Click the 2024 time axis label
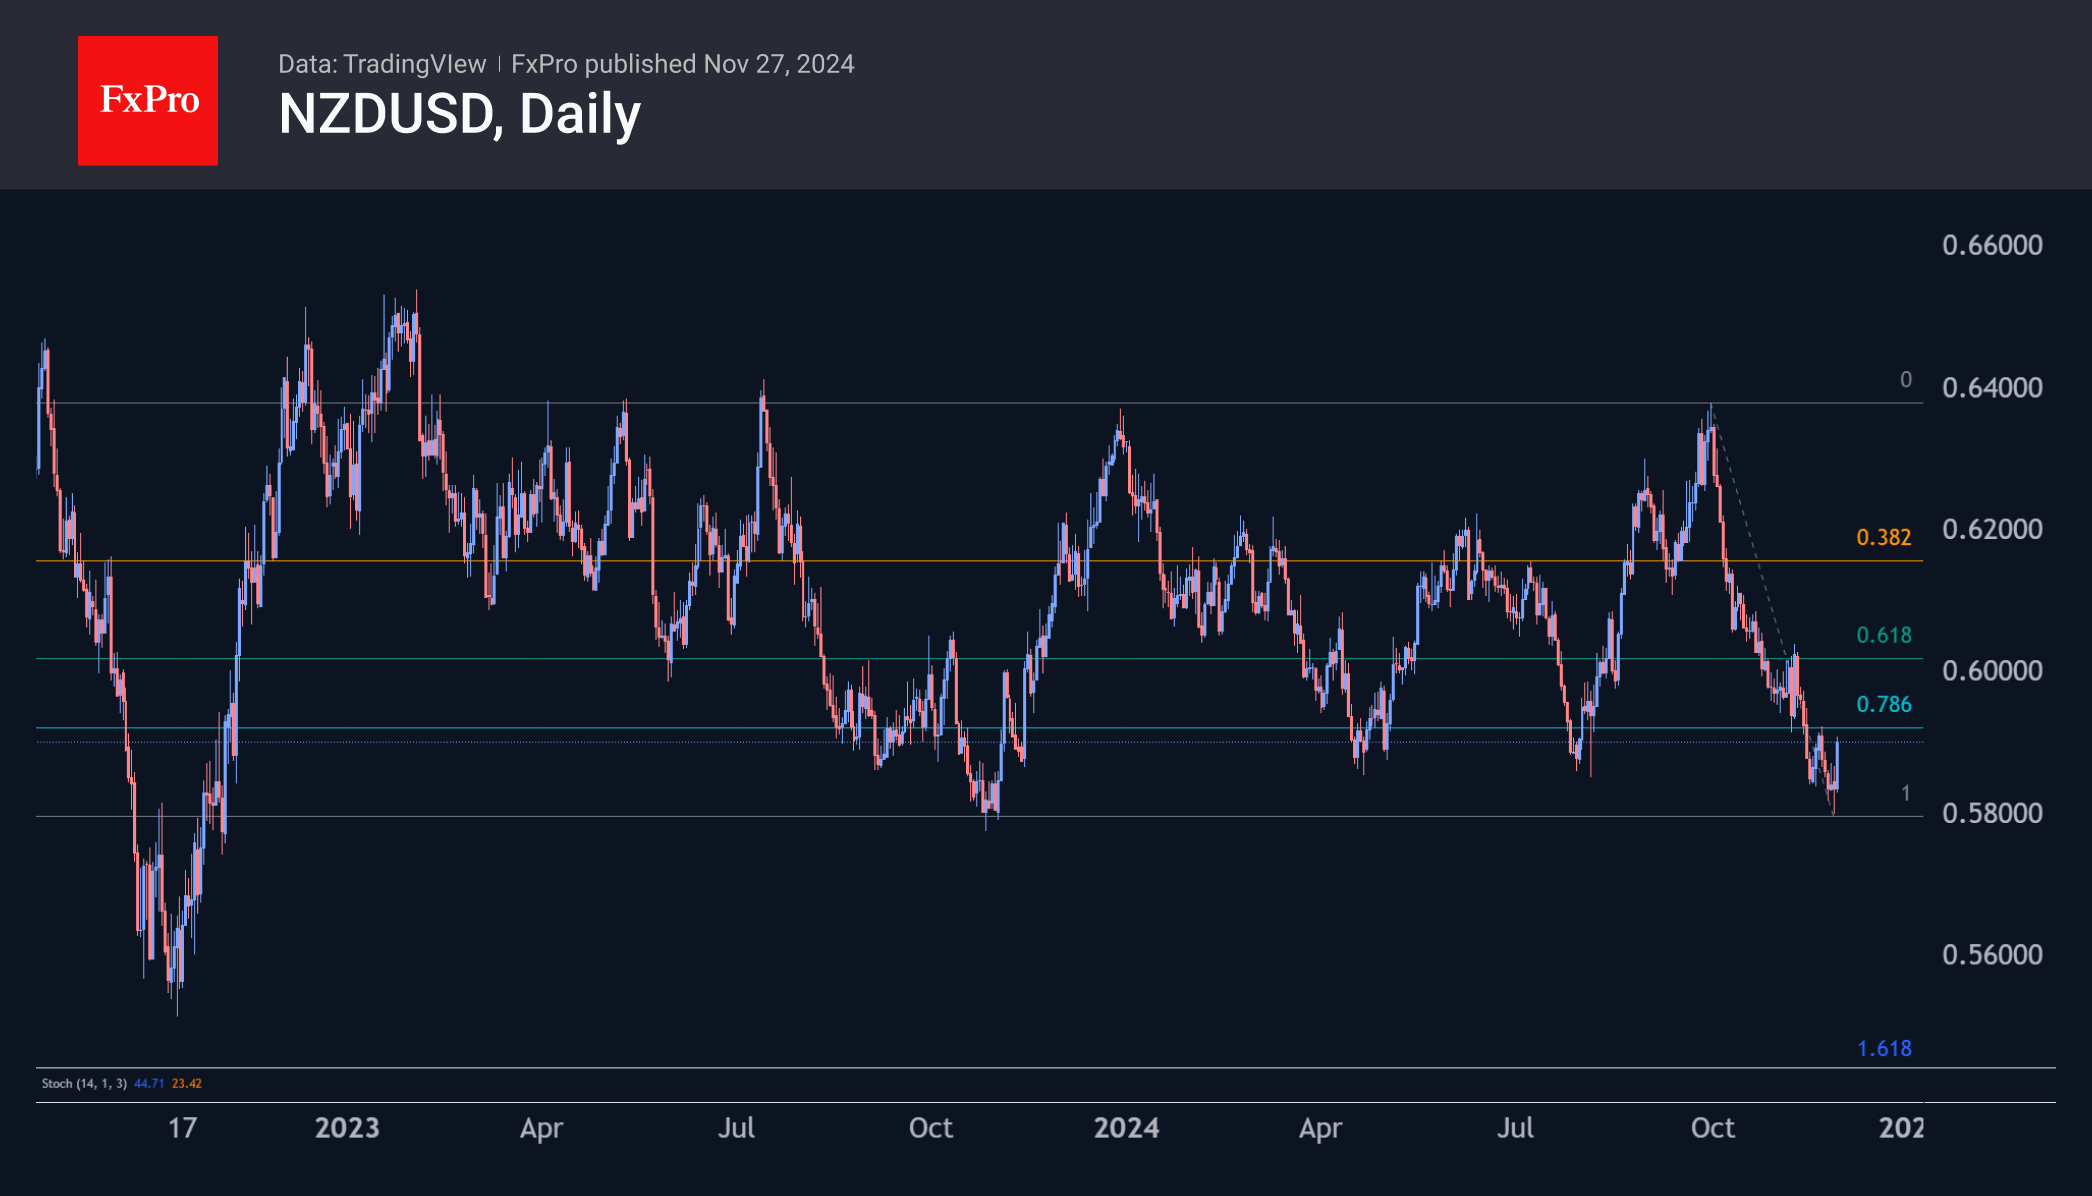Image resolution: width=2092 pixels, height=1196 pixels. 1126,1128
